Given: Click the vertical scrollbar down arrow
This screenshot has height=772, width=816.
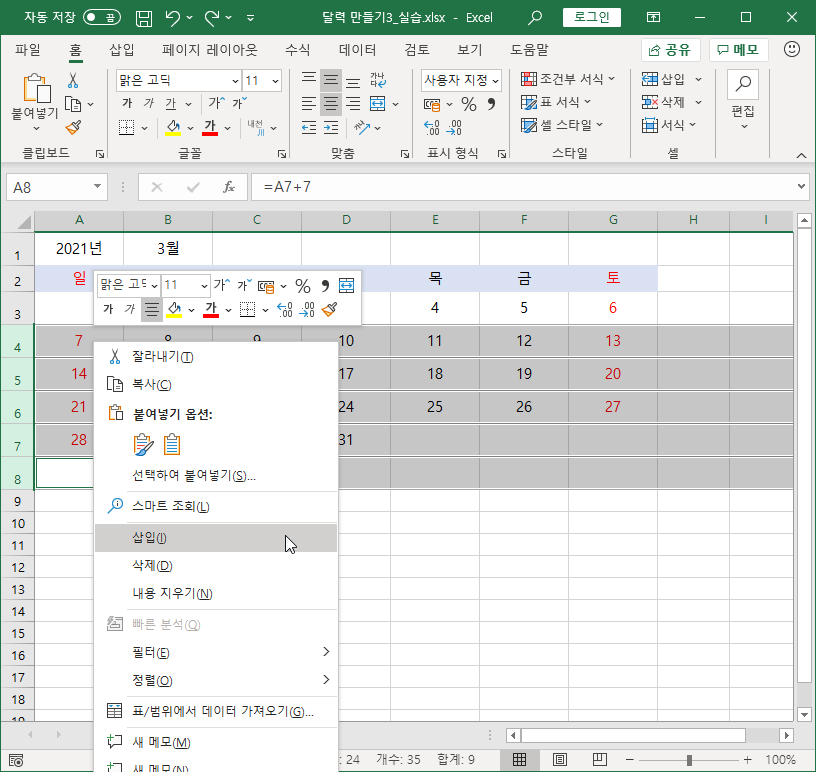Looking at the screenshot, I should coord(804,714).
